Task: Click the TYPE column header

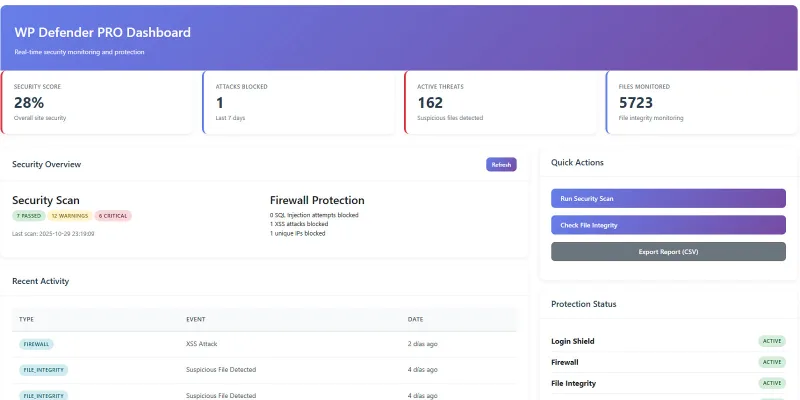Action: click(27, 319)
